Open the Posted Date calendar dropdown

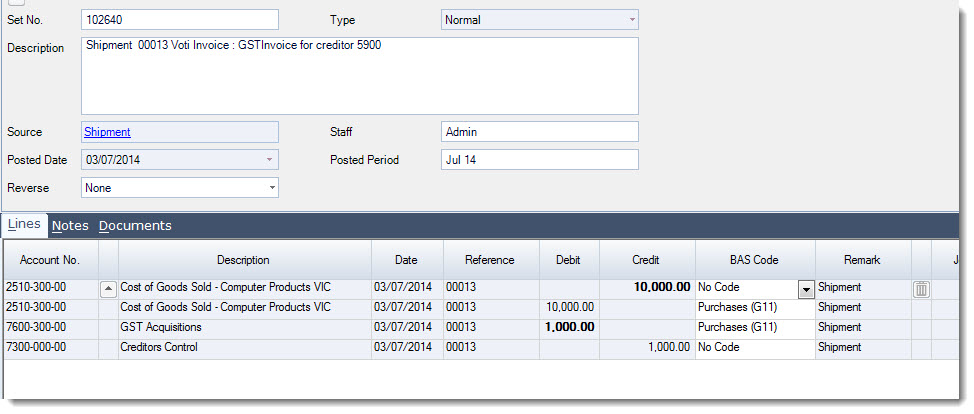tap(269, 160)
